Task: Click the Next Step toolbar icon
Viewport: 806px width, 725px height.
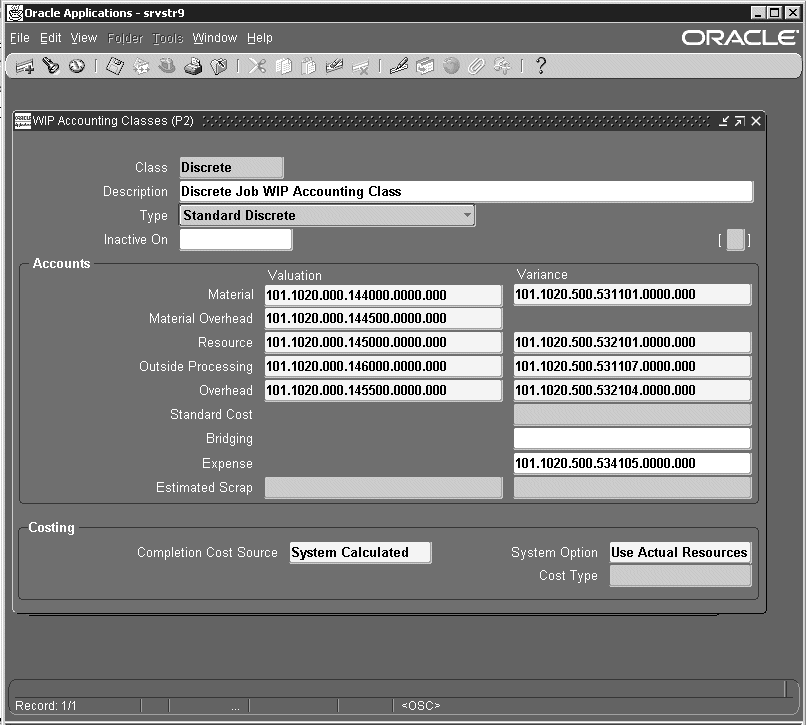Action: 141,66
